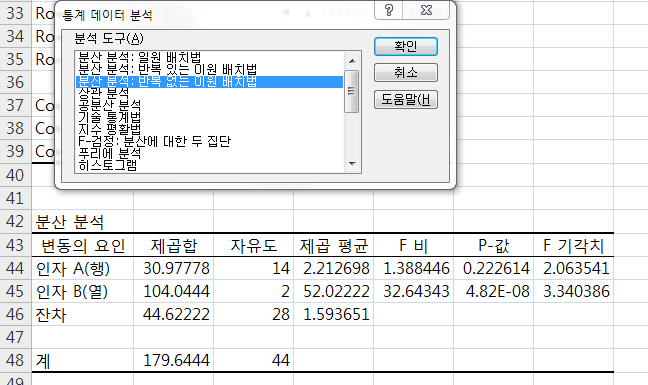Click list scrollbar up arrow

(352, 61)
